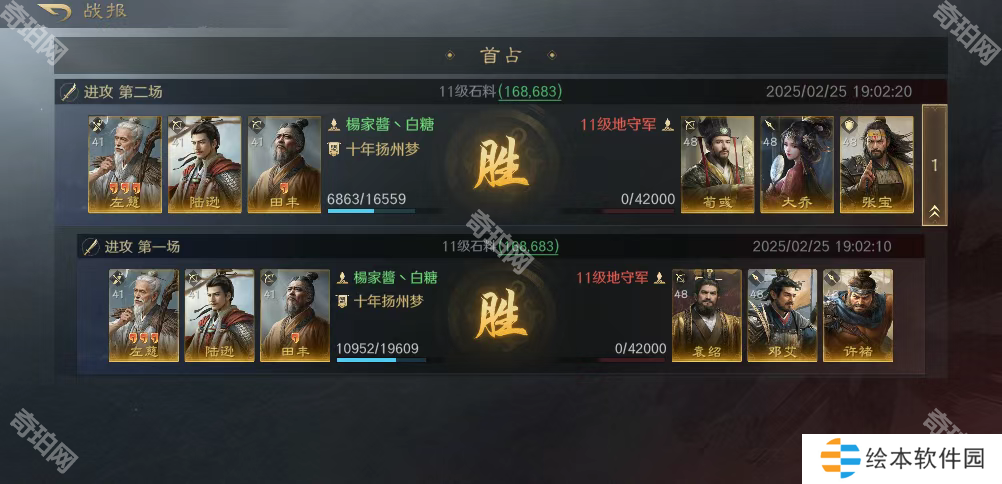This screenshot has width=1002, height=484.
Task: View enemy hero 许褚 card
Action: coord(858,315)
